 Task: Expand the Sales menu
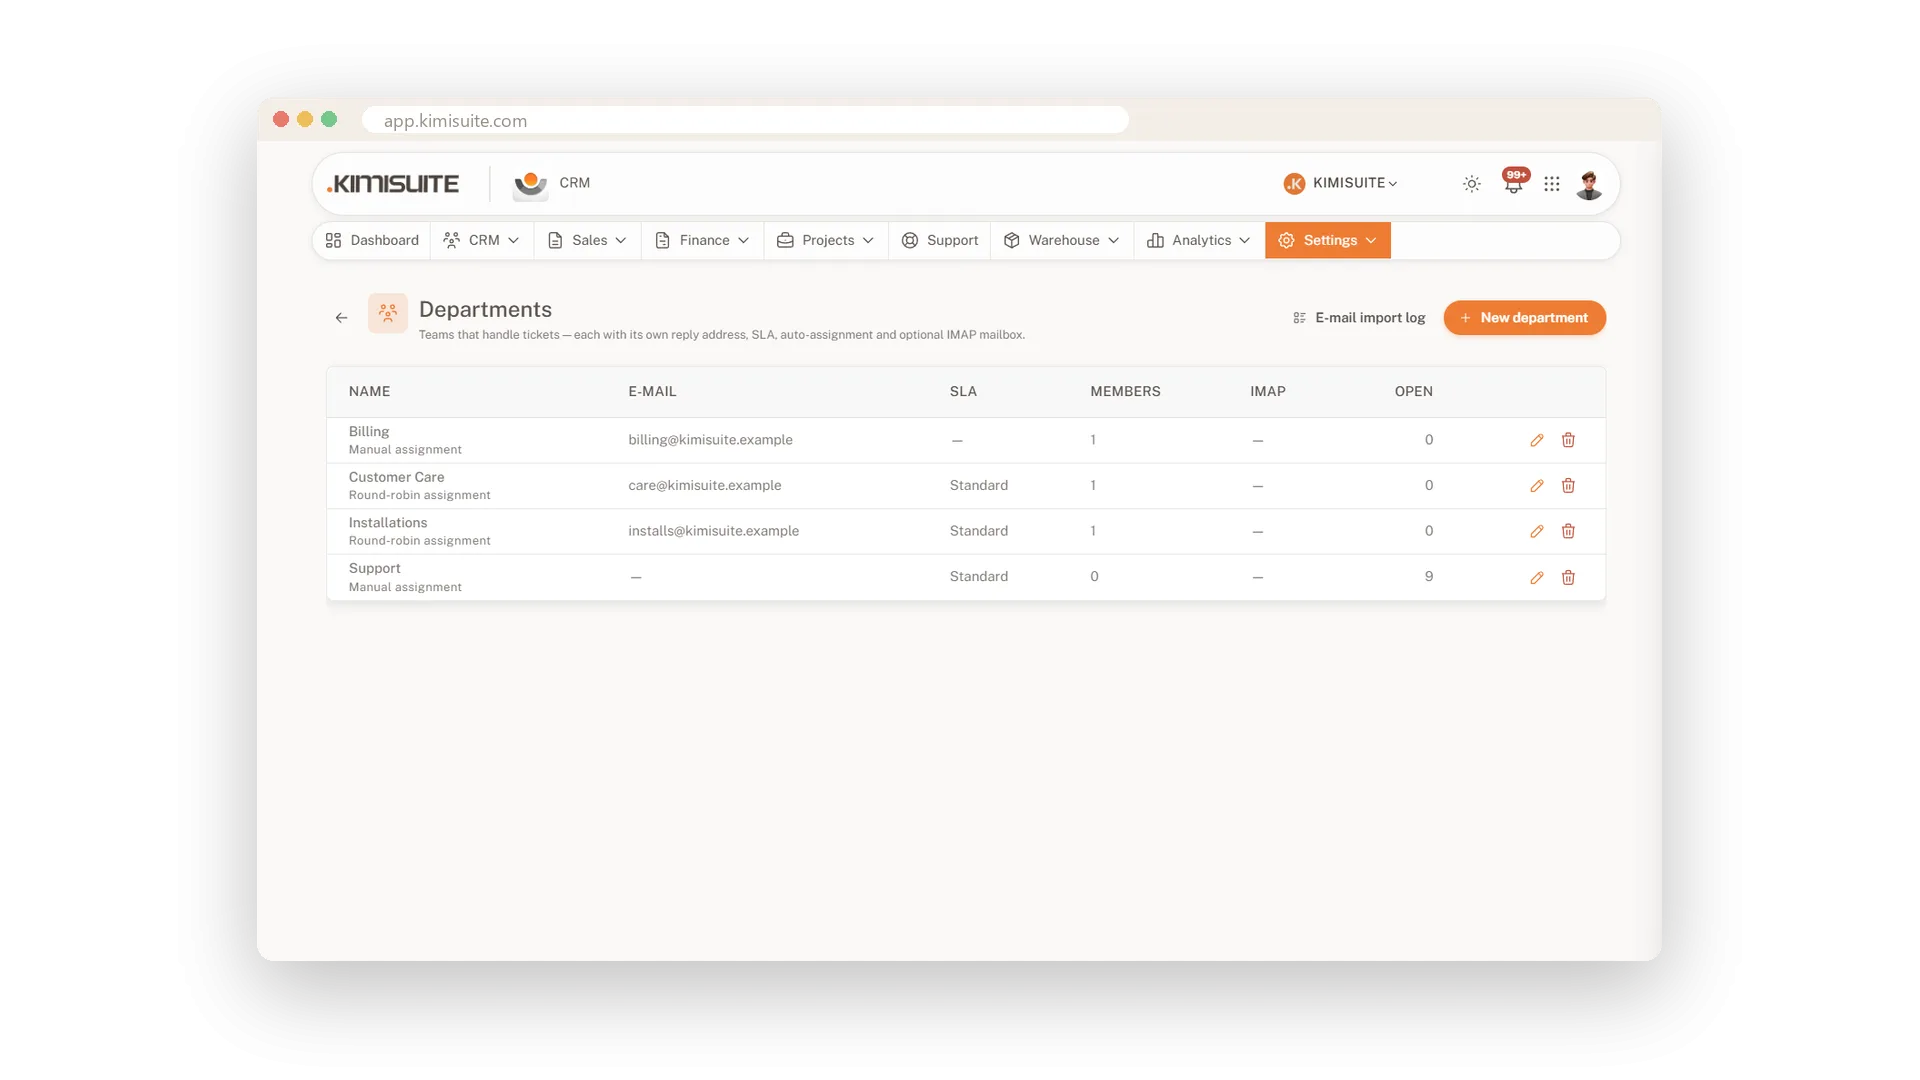click(x=588, y=240)
